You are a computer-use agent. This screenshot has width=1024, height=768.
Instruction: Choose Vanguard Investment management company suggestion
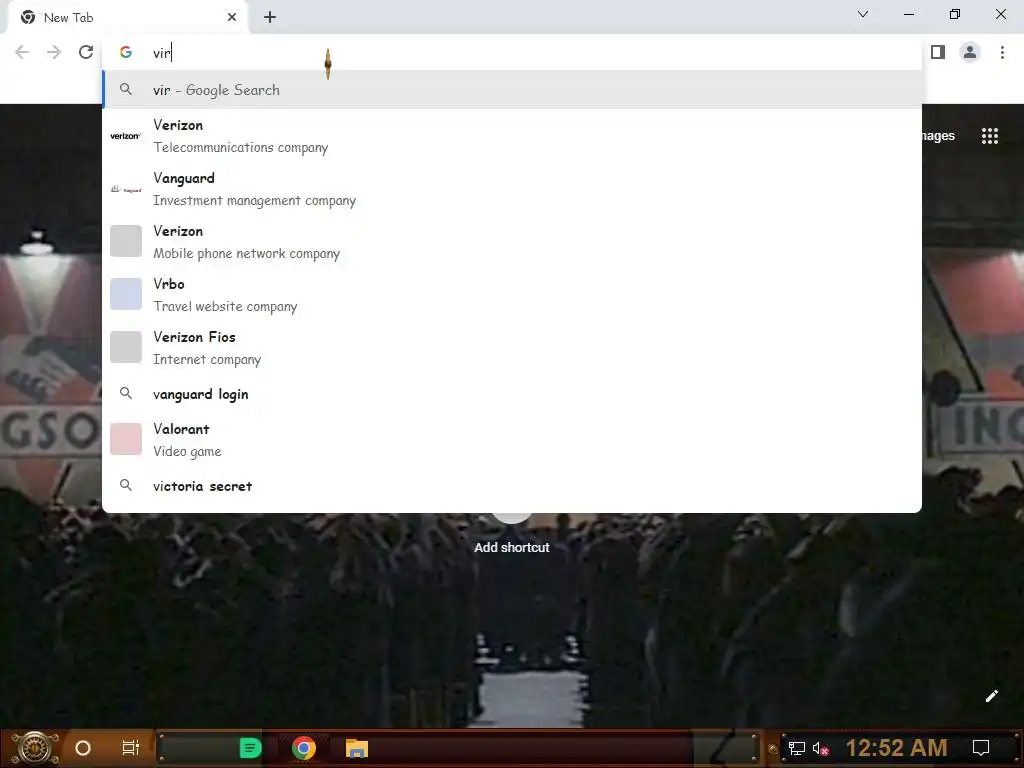tap(512, 189)
